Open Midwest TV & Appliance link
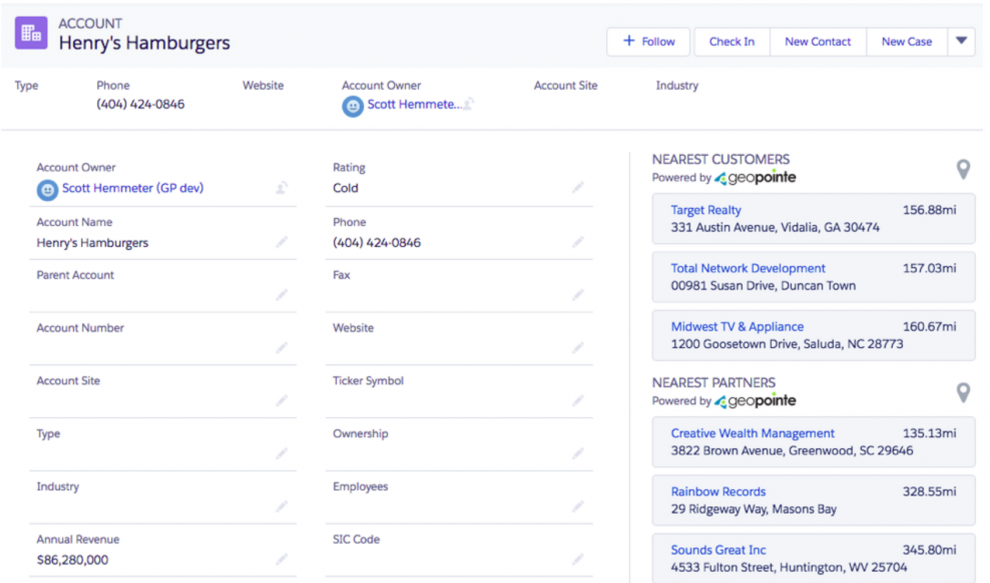The height and width of the screenshot is (583, 990). point(737,327)
